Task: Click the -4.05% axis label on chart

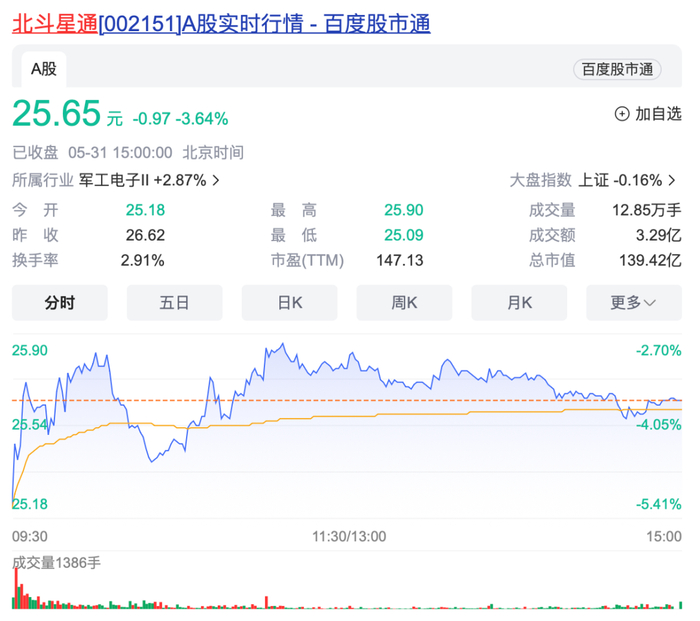Action: [658, 425]
